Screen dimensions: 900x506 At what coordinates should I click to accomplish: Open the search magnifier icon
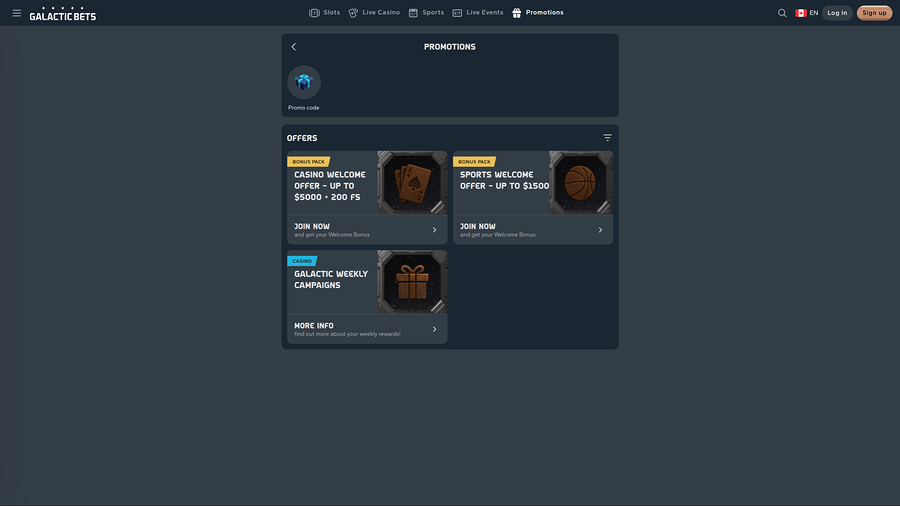[782, 13]
